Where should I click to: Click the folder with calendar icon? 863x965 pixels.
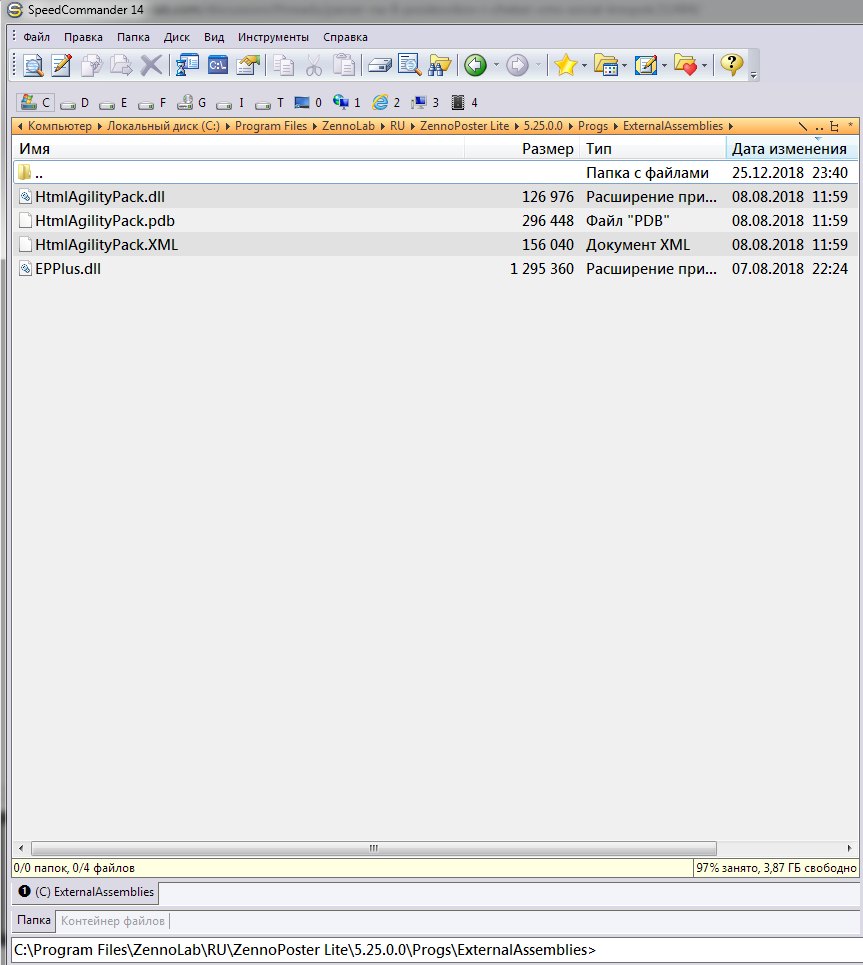(606, 65)
